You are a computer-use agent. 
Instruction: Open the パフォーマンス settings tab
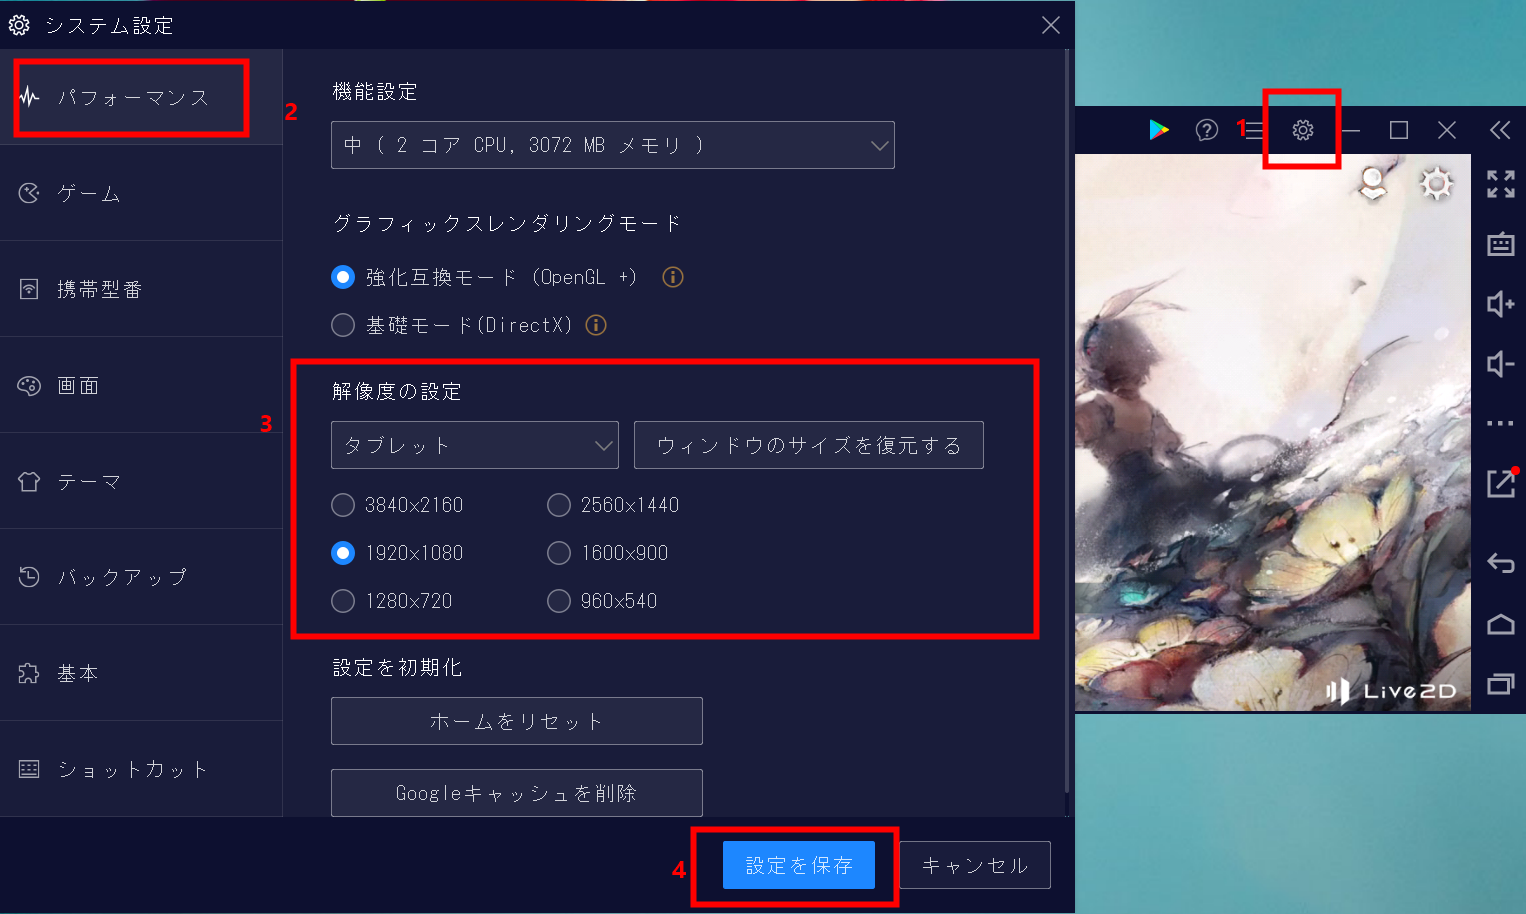pos(141,97)
